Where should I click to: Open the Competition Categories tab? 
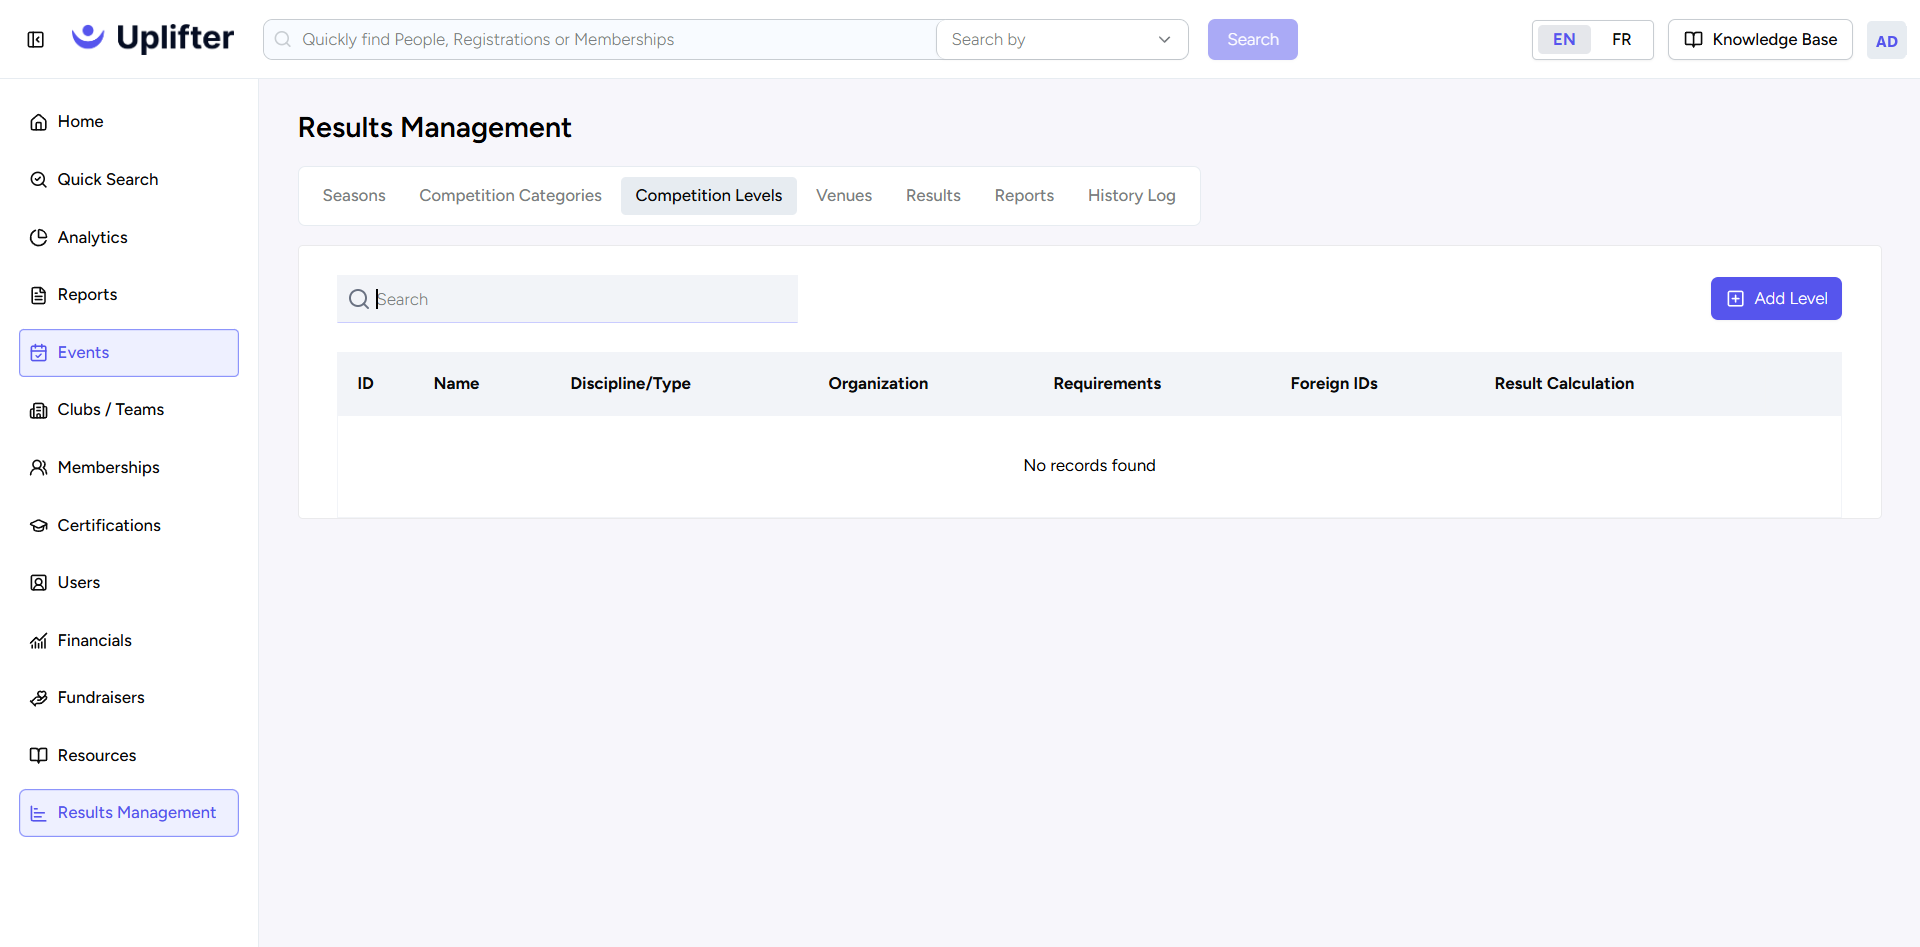click(510, 196)
